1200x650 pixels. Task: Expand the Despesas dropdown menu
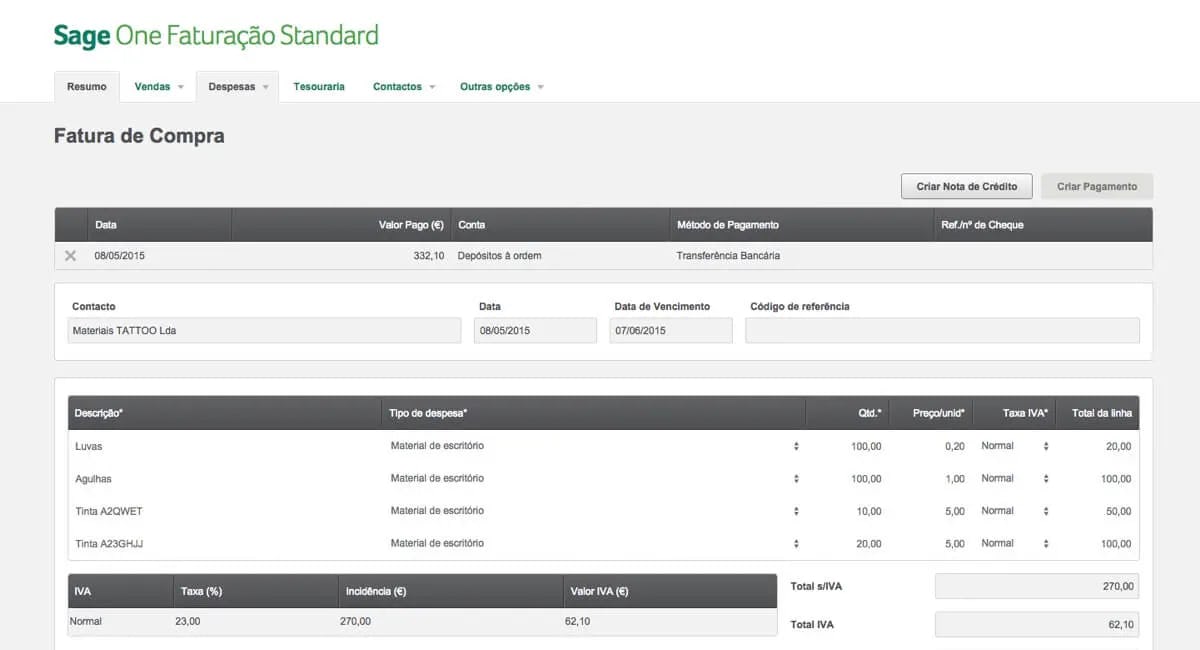tap(236, 87)
